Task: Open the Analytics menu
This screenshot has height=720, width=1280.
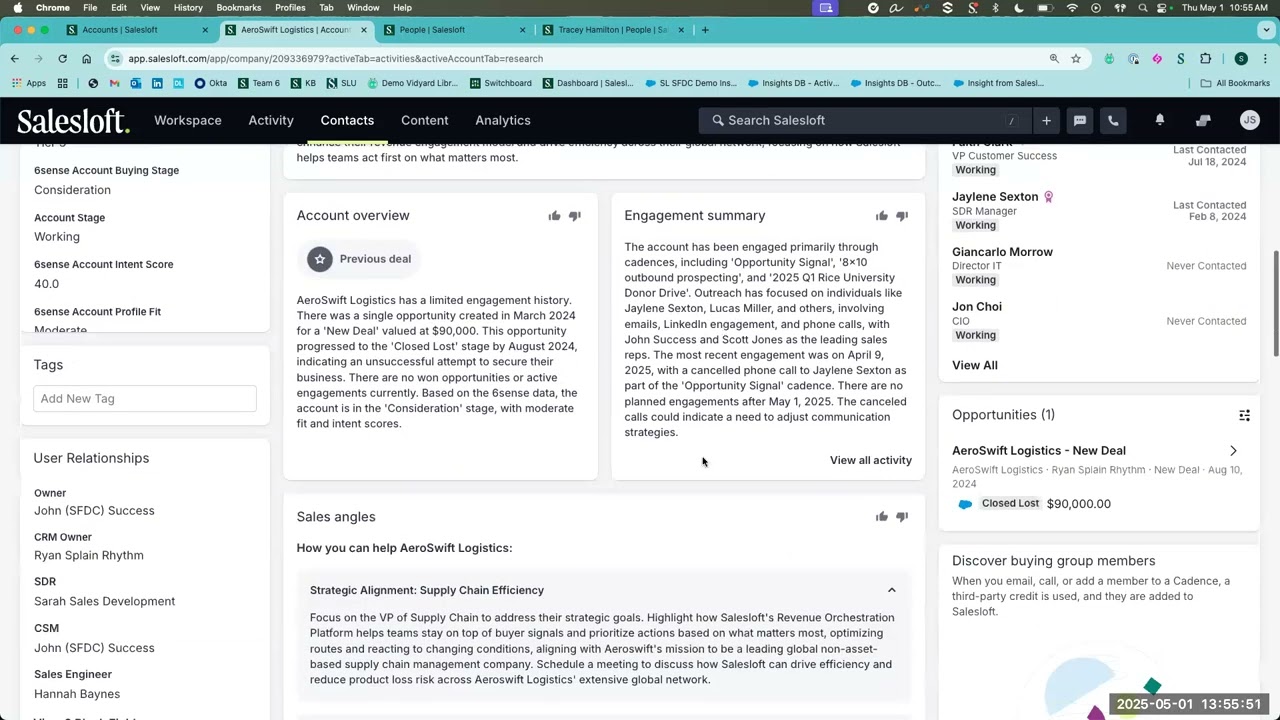Action: coord(503,120)
